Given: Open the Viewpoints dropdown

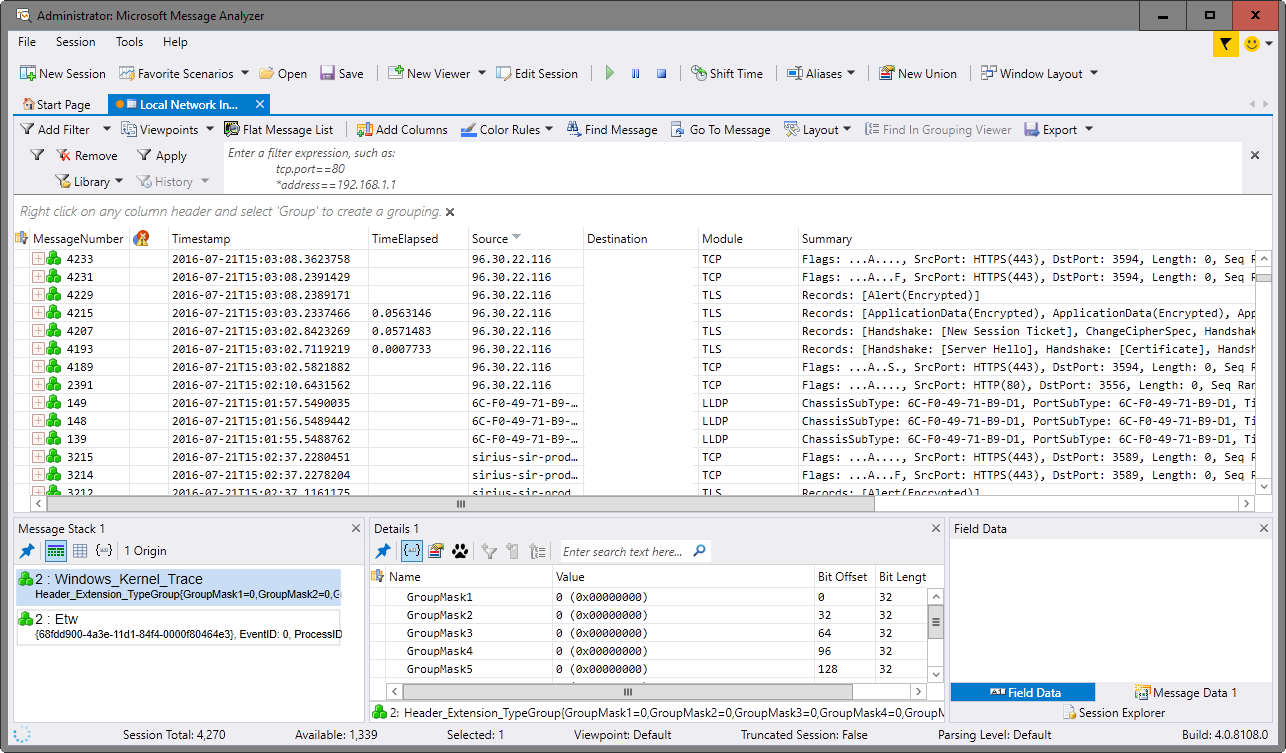Looking at the screenshot, I should [209, 129].
